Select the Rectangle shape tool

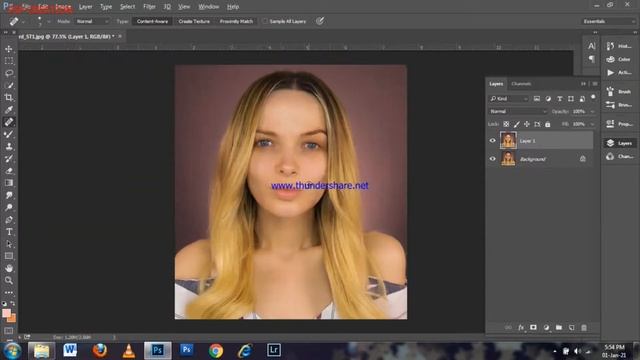pyautogui.click(x=9, y=256)
